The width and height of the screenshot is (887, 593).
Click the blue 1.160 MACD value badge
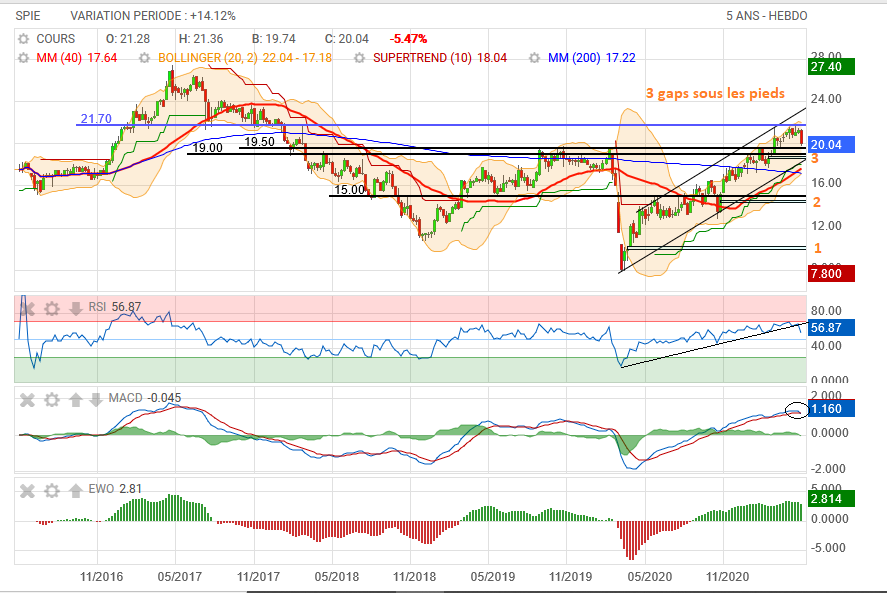pos(832,409)
